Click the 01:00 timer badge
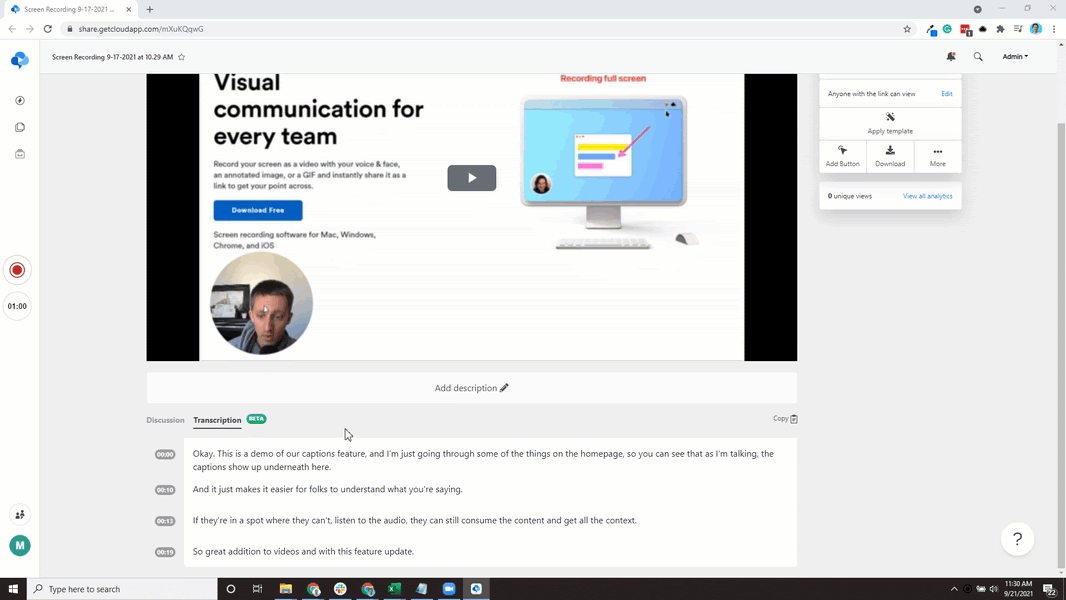The width and height of the screenshot is (1066, 600). click(17, 306)
